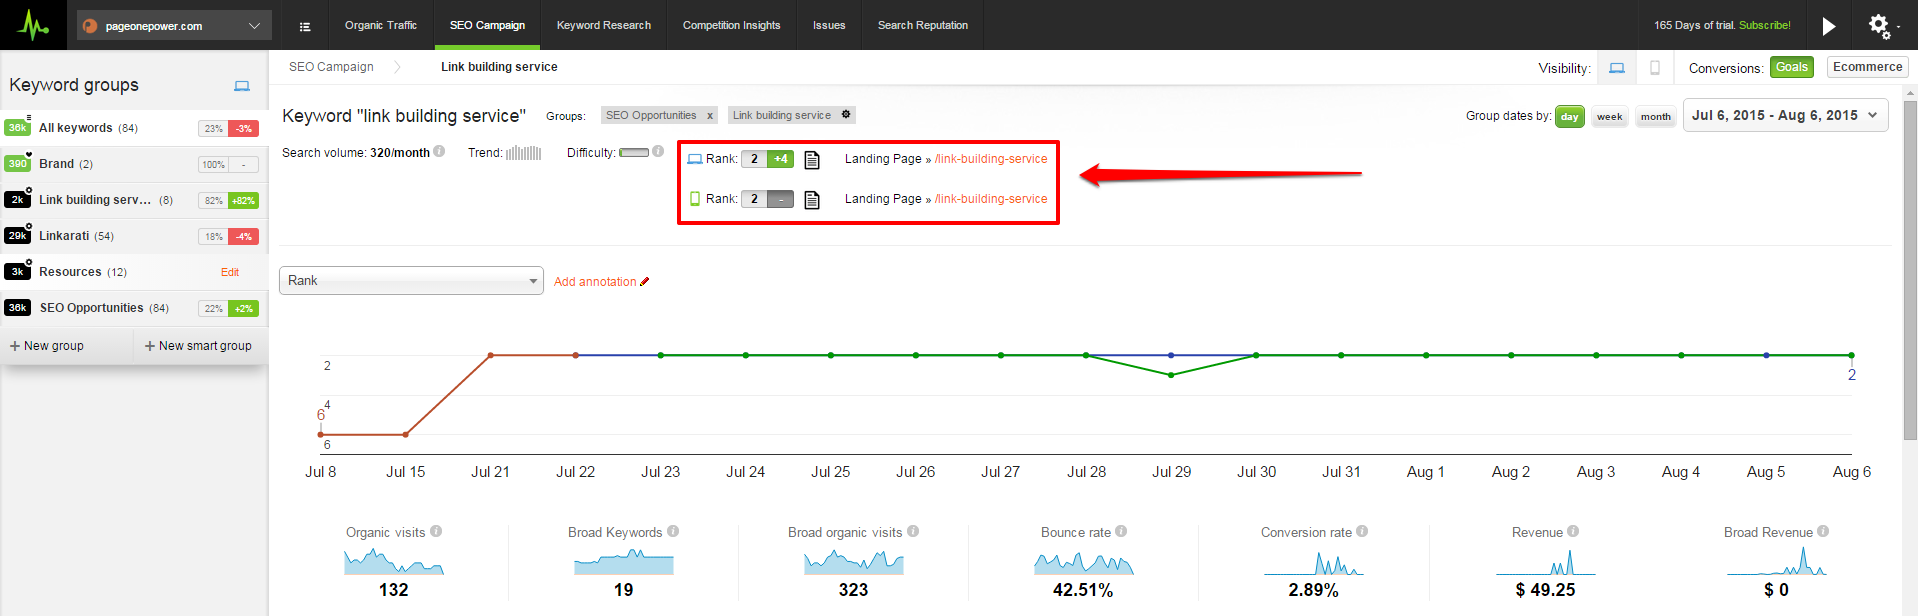This screenshot has height=616, width=1918.
Task: Expand the Jul 6 - Aug 6 date range picker
Action: click(x=1785, y=116)
